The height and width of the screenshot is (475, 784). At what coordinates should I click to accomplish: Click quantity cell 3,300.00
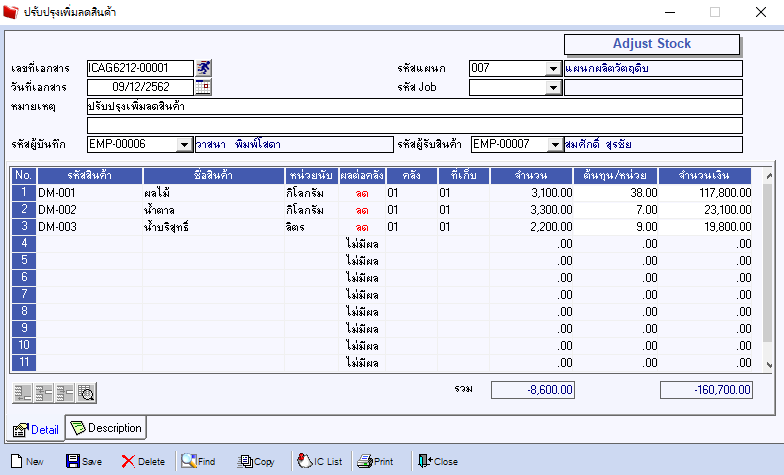532,210
